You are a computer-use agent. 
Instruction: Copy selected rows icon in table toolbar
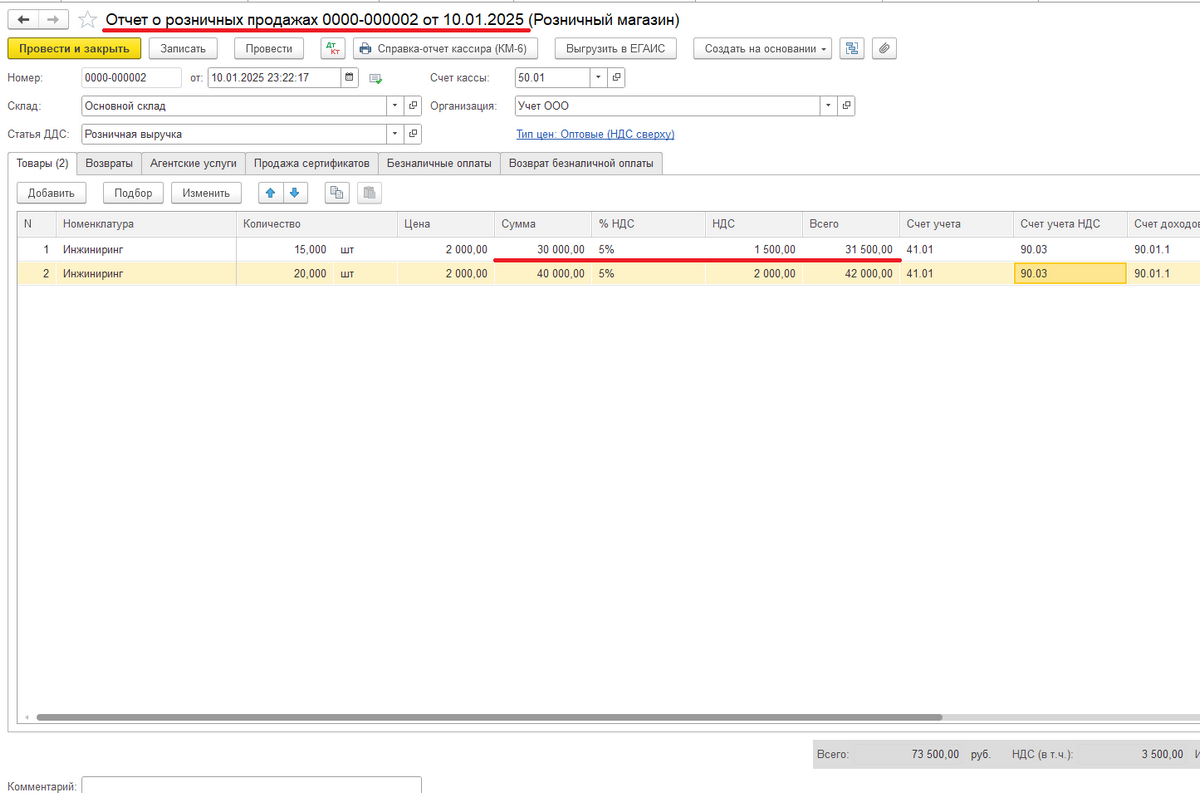tap(337, 193)
